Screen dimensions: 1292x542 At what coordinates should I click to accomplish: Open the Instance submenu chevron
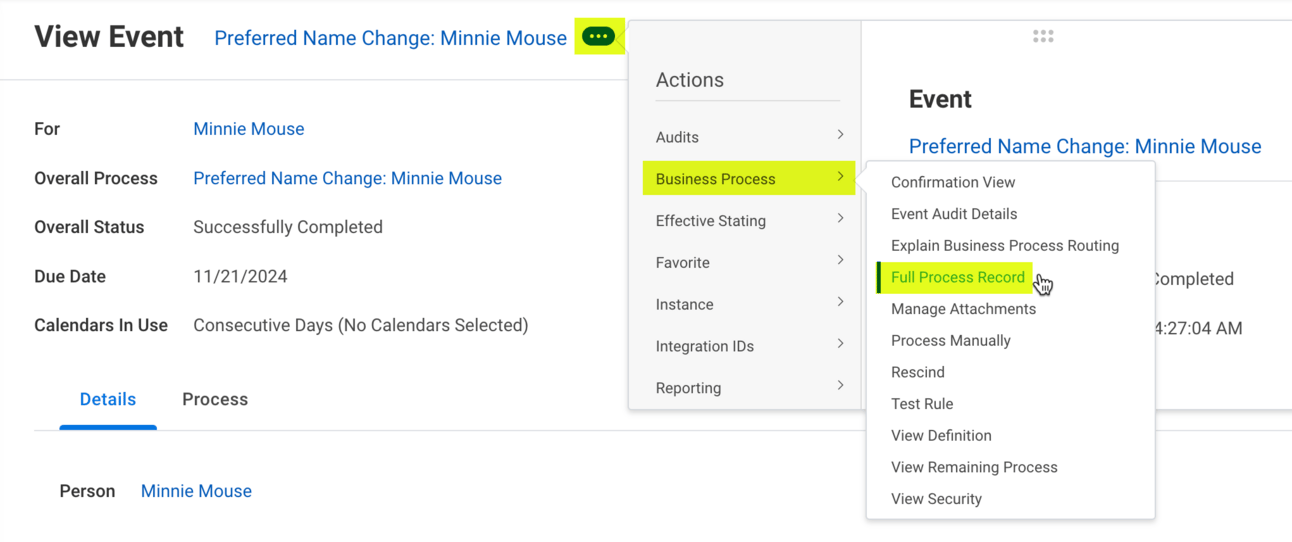(x=840, y=303)
